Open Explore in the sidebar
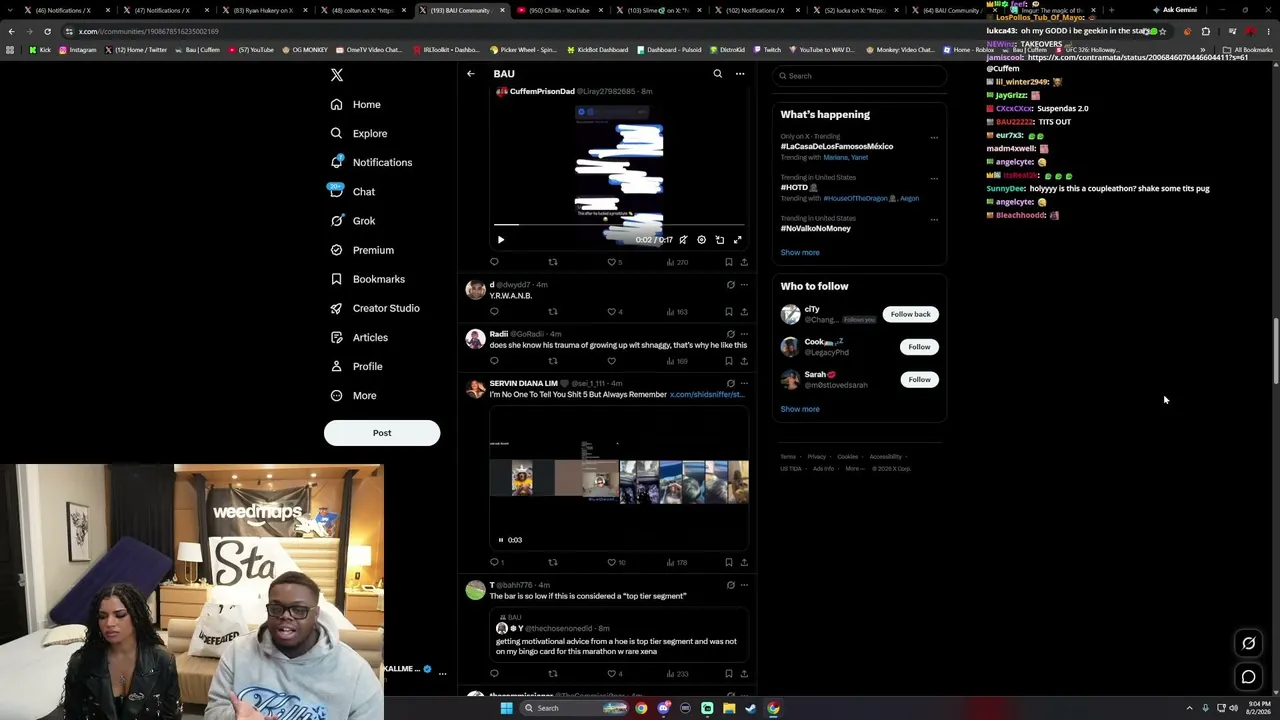 (359, 133)
